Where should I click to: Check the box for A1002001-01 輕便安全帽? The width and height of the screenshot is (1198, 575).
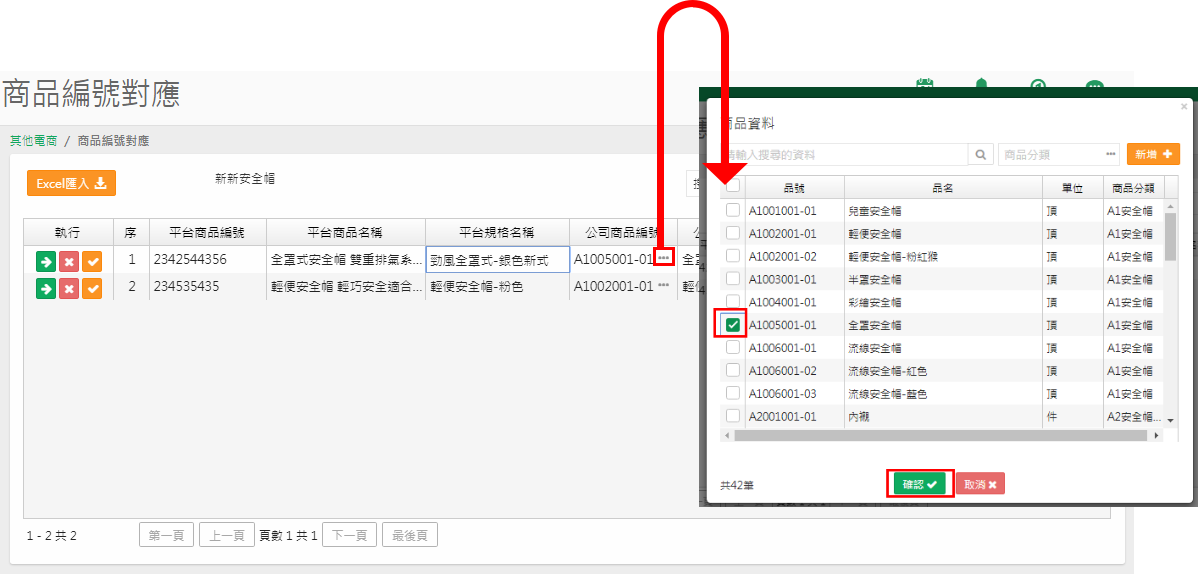[733, 233]
